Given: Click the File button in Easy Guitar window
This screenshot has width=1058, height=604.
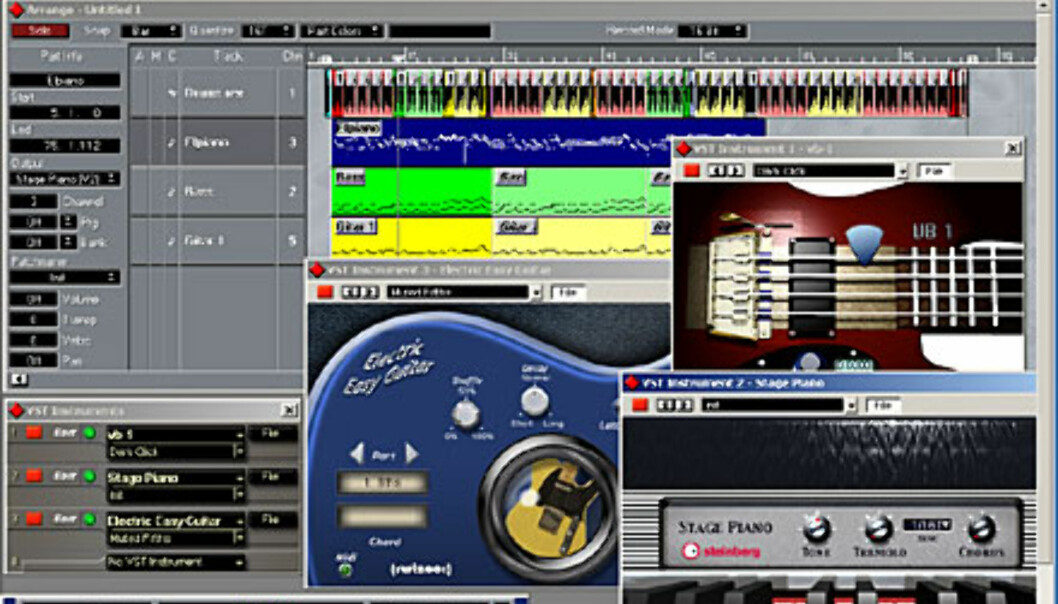Looking at the screenshot, I should tap(568, 292).
